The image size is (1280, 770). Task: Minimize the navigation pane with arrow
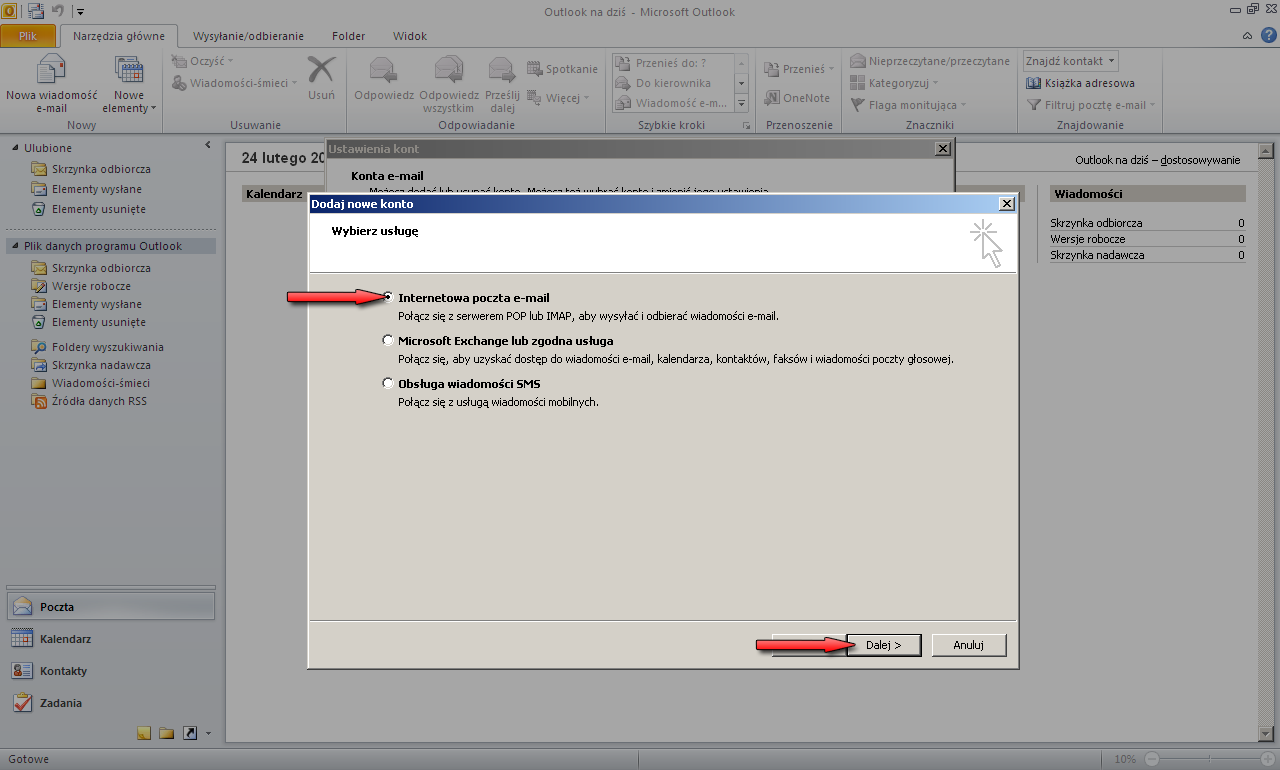coord(208,146)
